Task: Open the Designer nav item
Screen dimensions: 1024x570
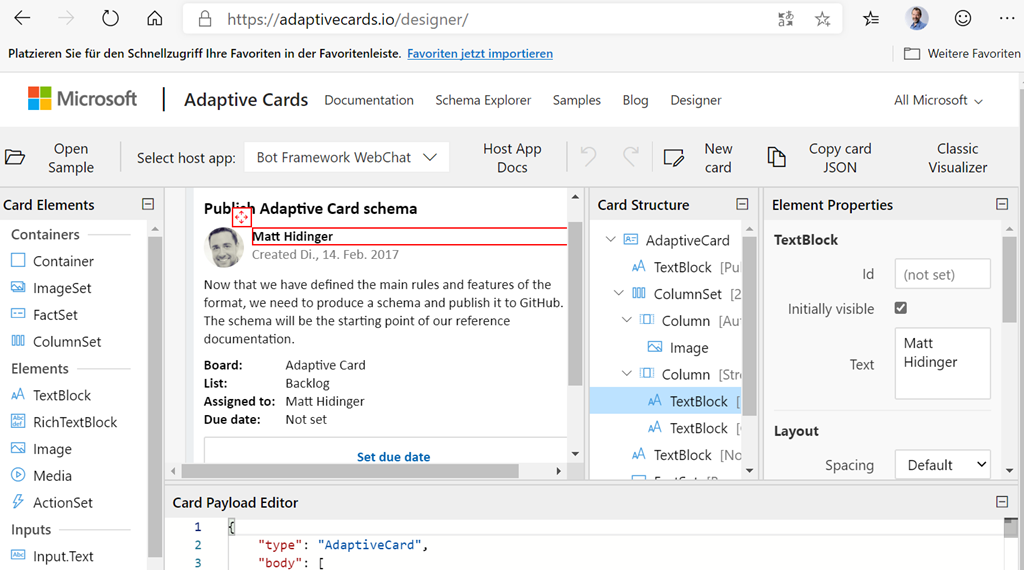Action: 696,100
